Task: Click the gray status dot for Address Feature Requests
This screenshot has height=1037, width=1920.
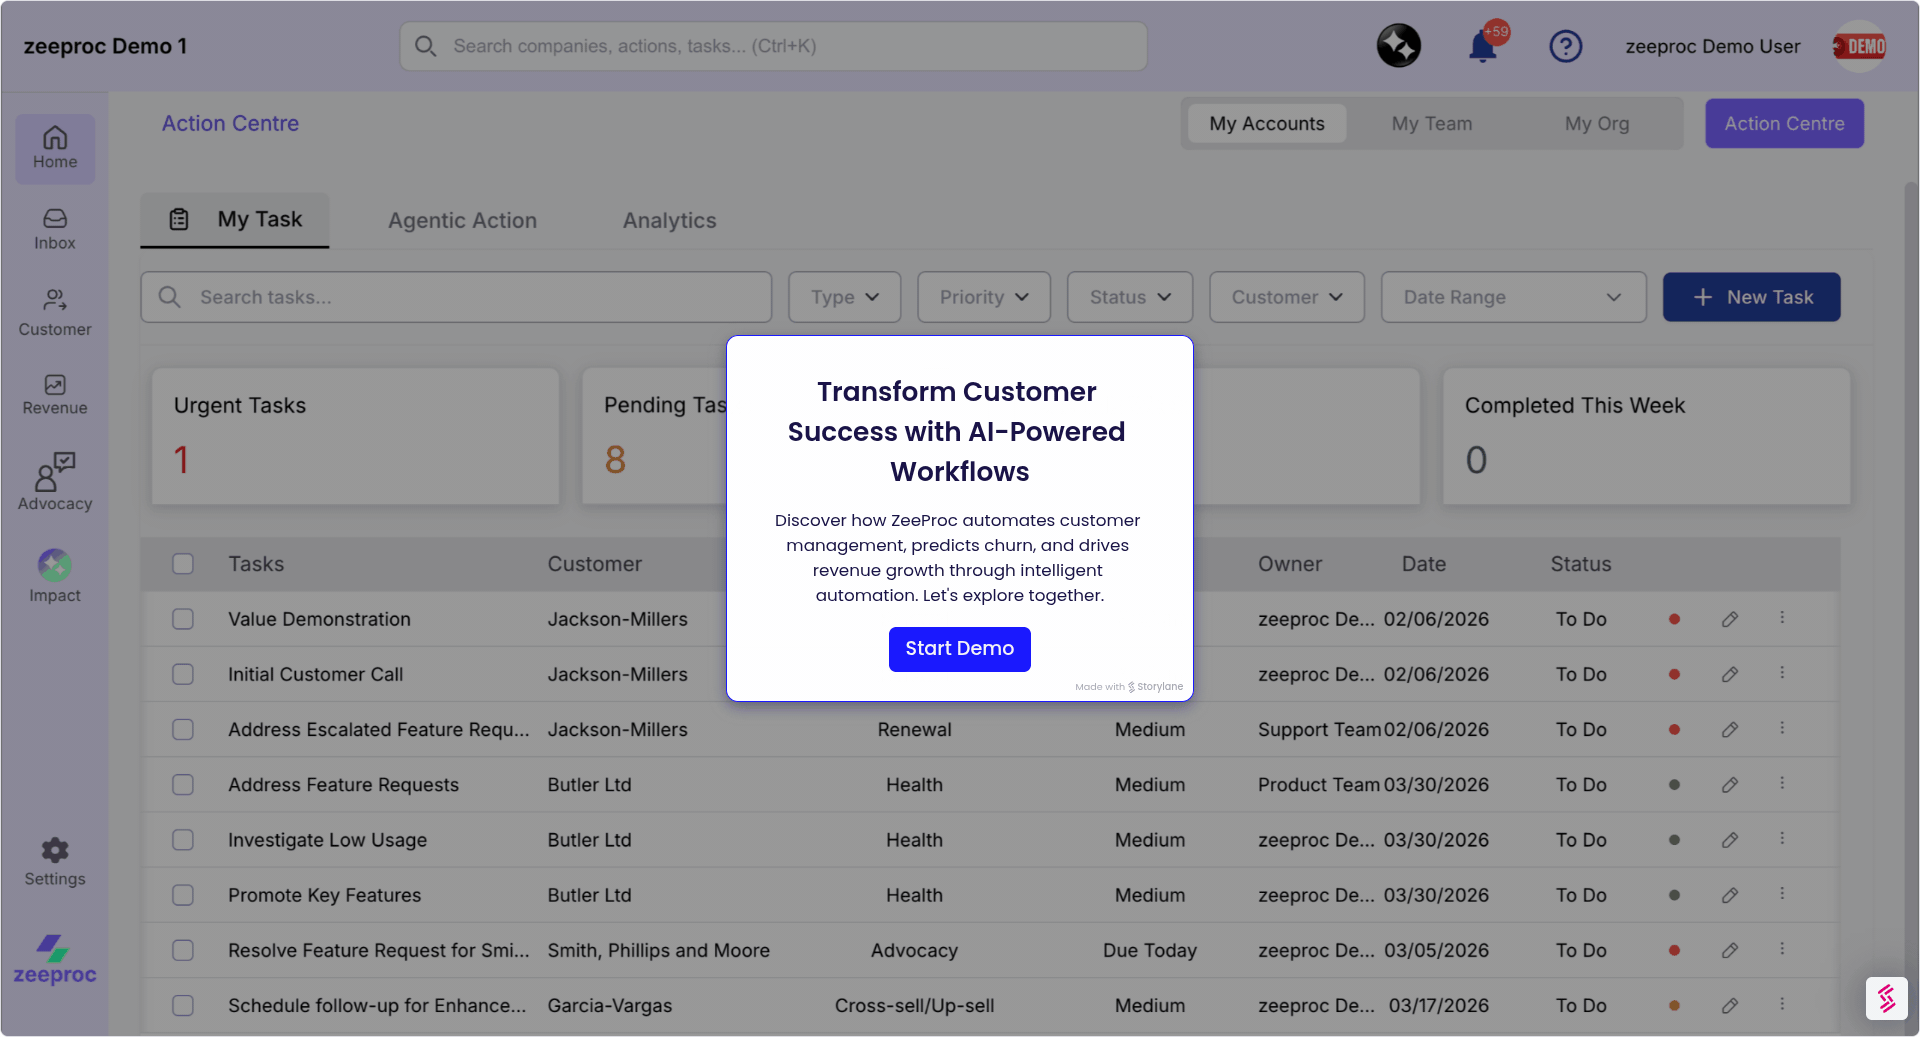Action: [x=1674, y=785]
